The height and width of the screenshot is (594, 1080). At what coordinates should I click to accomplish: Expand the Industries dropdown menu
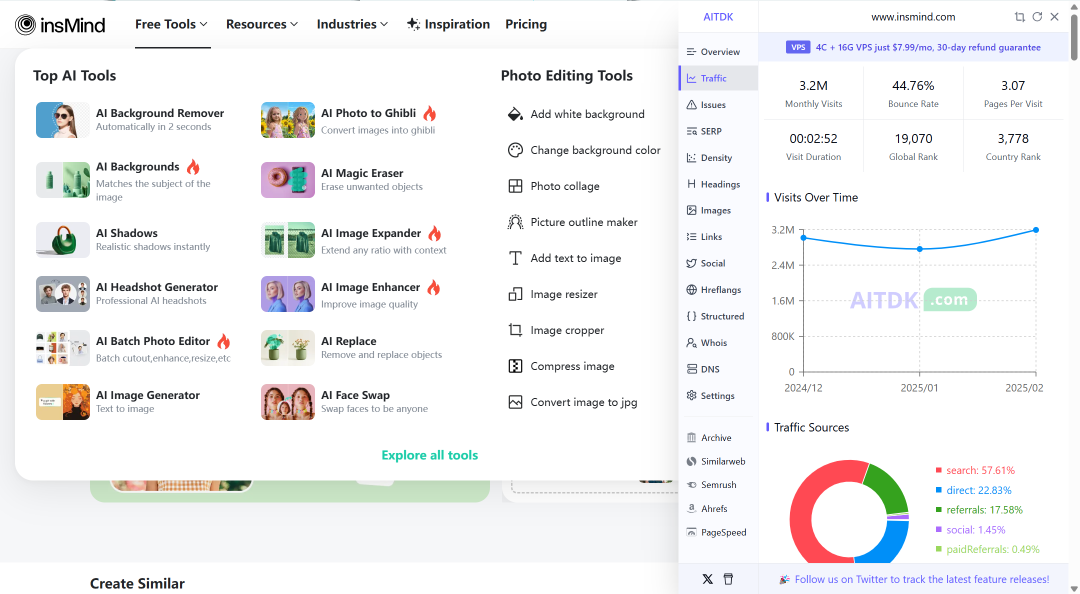[353, 24]
